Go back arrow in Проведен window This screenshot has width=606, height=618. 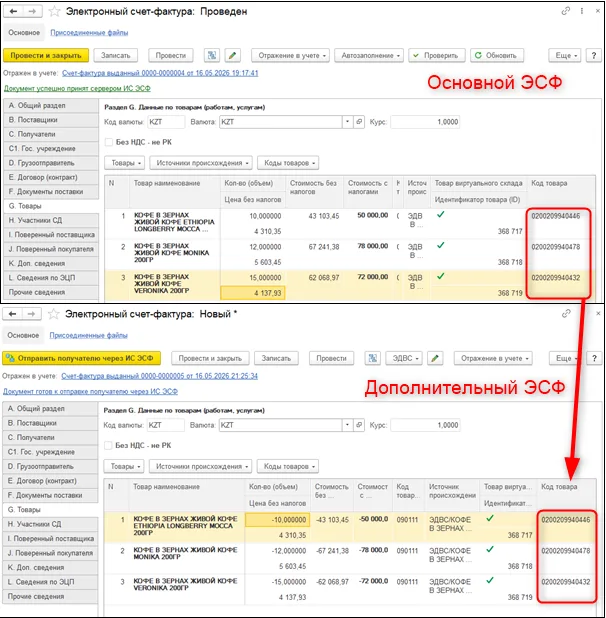[13, 11]
